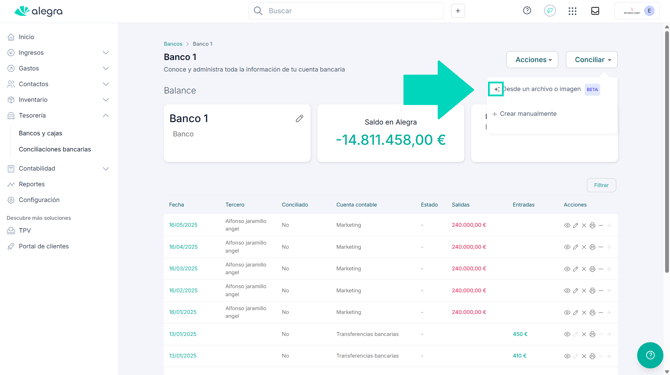Click the -14.811.458,00 € balance value
Screen dimensions: 670x375
pos(391,140)
